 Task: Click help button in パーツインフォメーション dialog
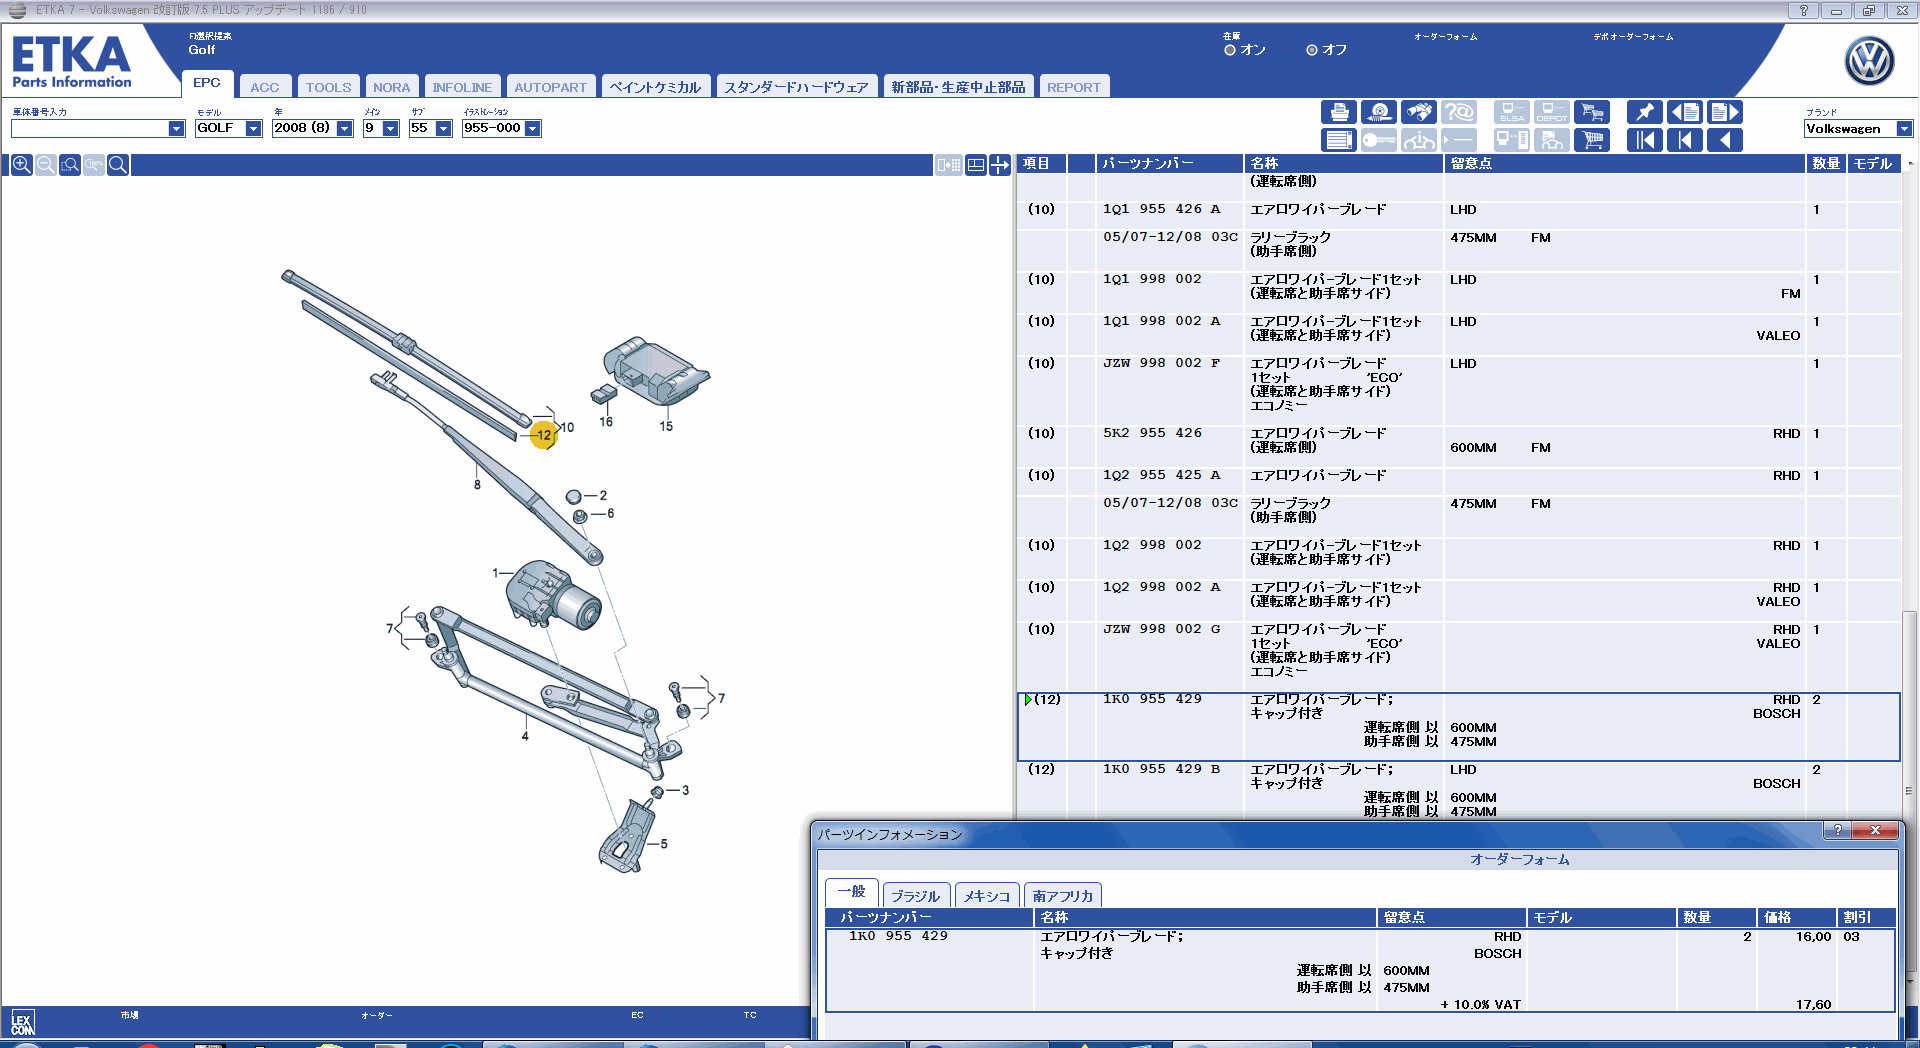[1837, 830]
